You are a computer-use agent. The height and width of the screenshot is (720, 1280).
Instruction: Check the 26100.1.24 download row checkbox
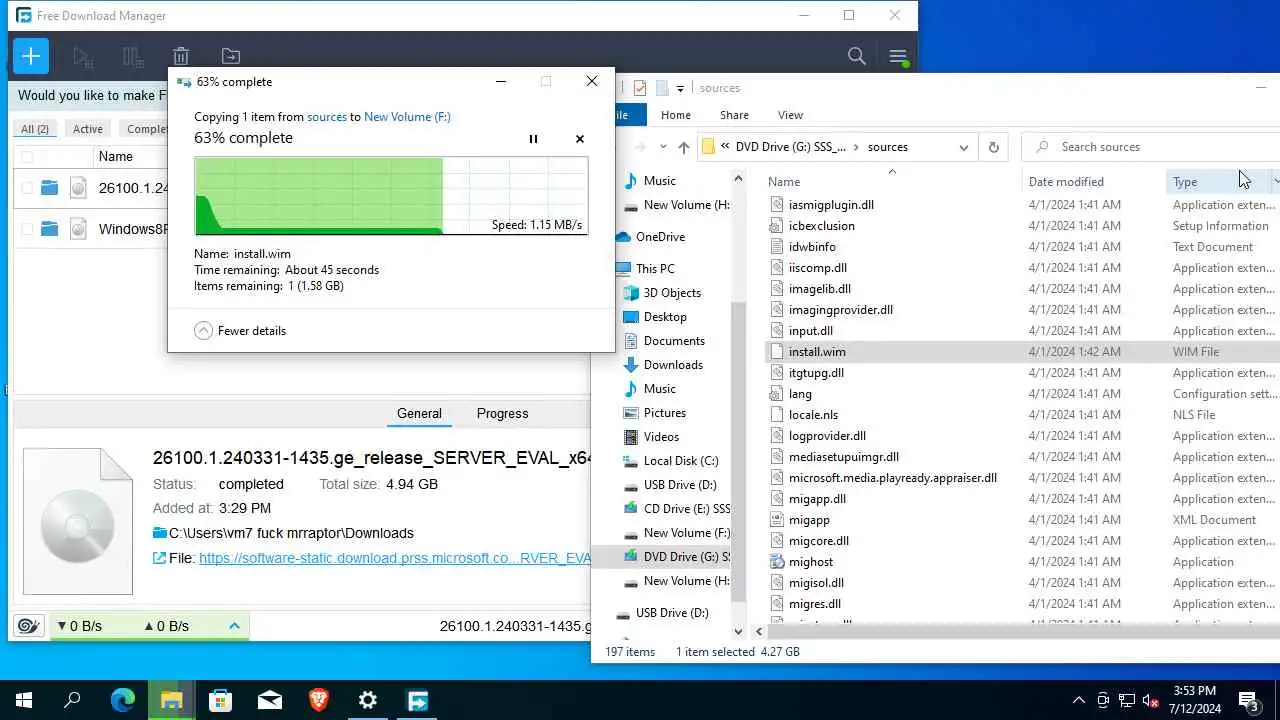27,188
